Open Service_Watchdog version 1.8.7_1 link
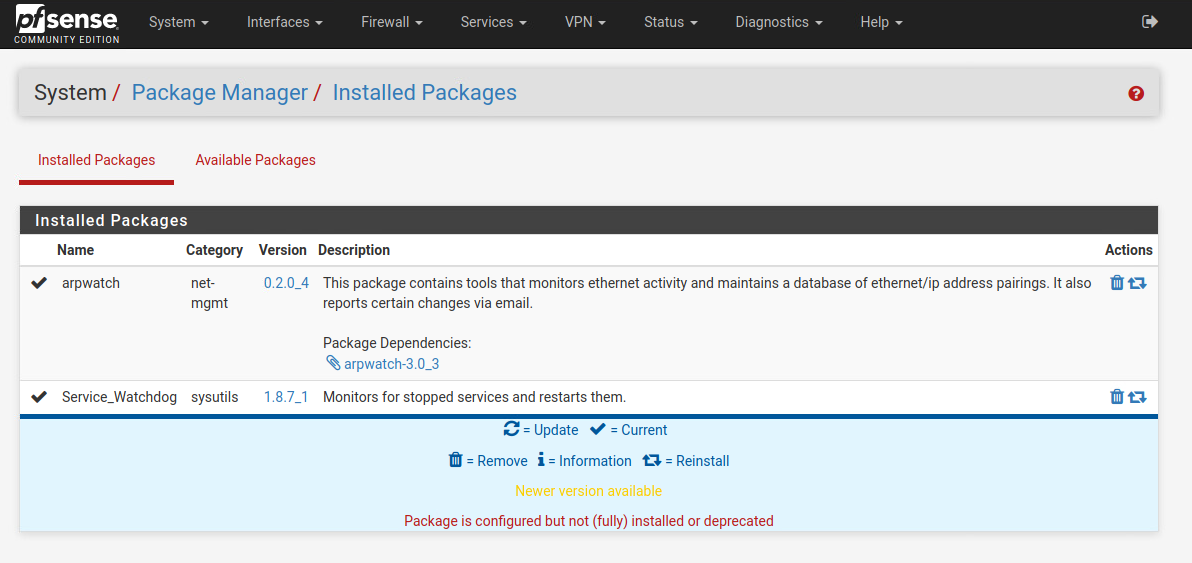The width and height of the screenshot is (1192, 563). point(286,397)
